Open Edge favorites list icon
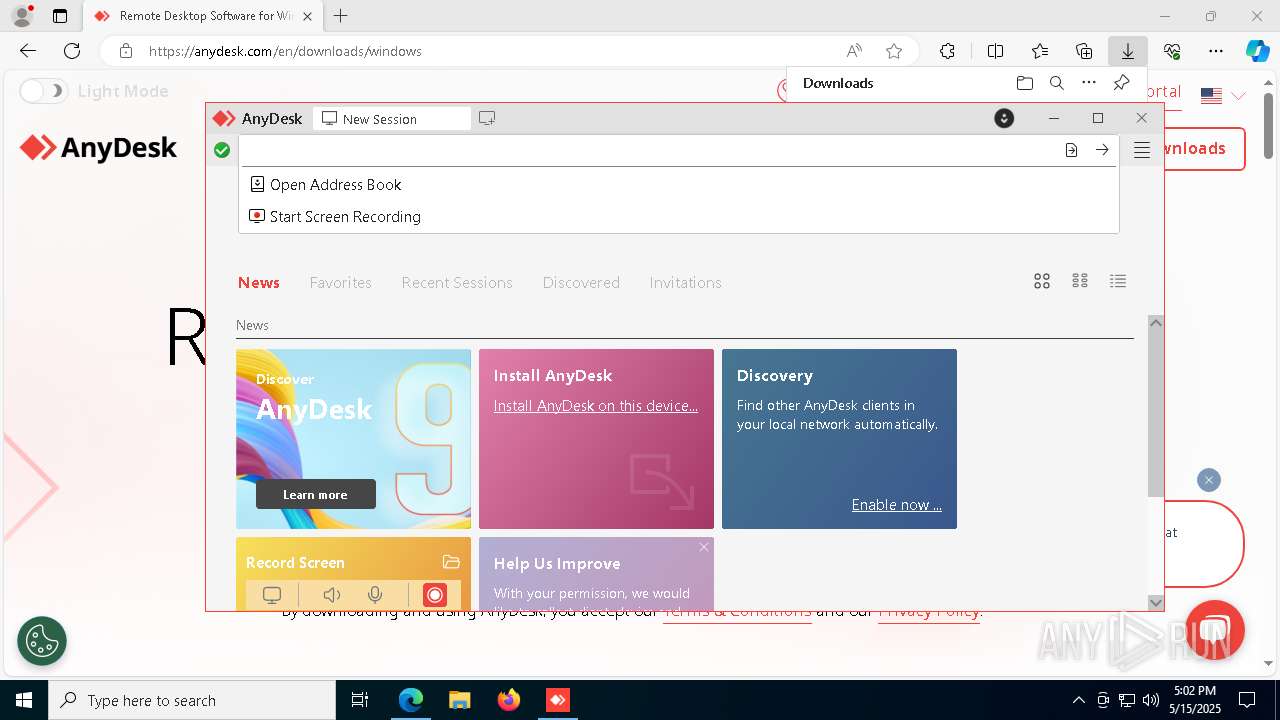Screen dimensions: 1280x720 click(1040, 51)
